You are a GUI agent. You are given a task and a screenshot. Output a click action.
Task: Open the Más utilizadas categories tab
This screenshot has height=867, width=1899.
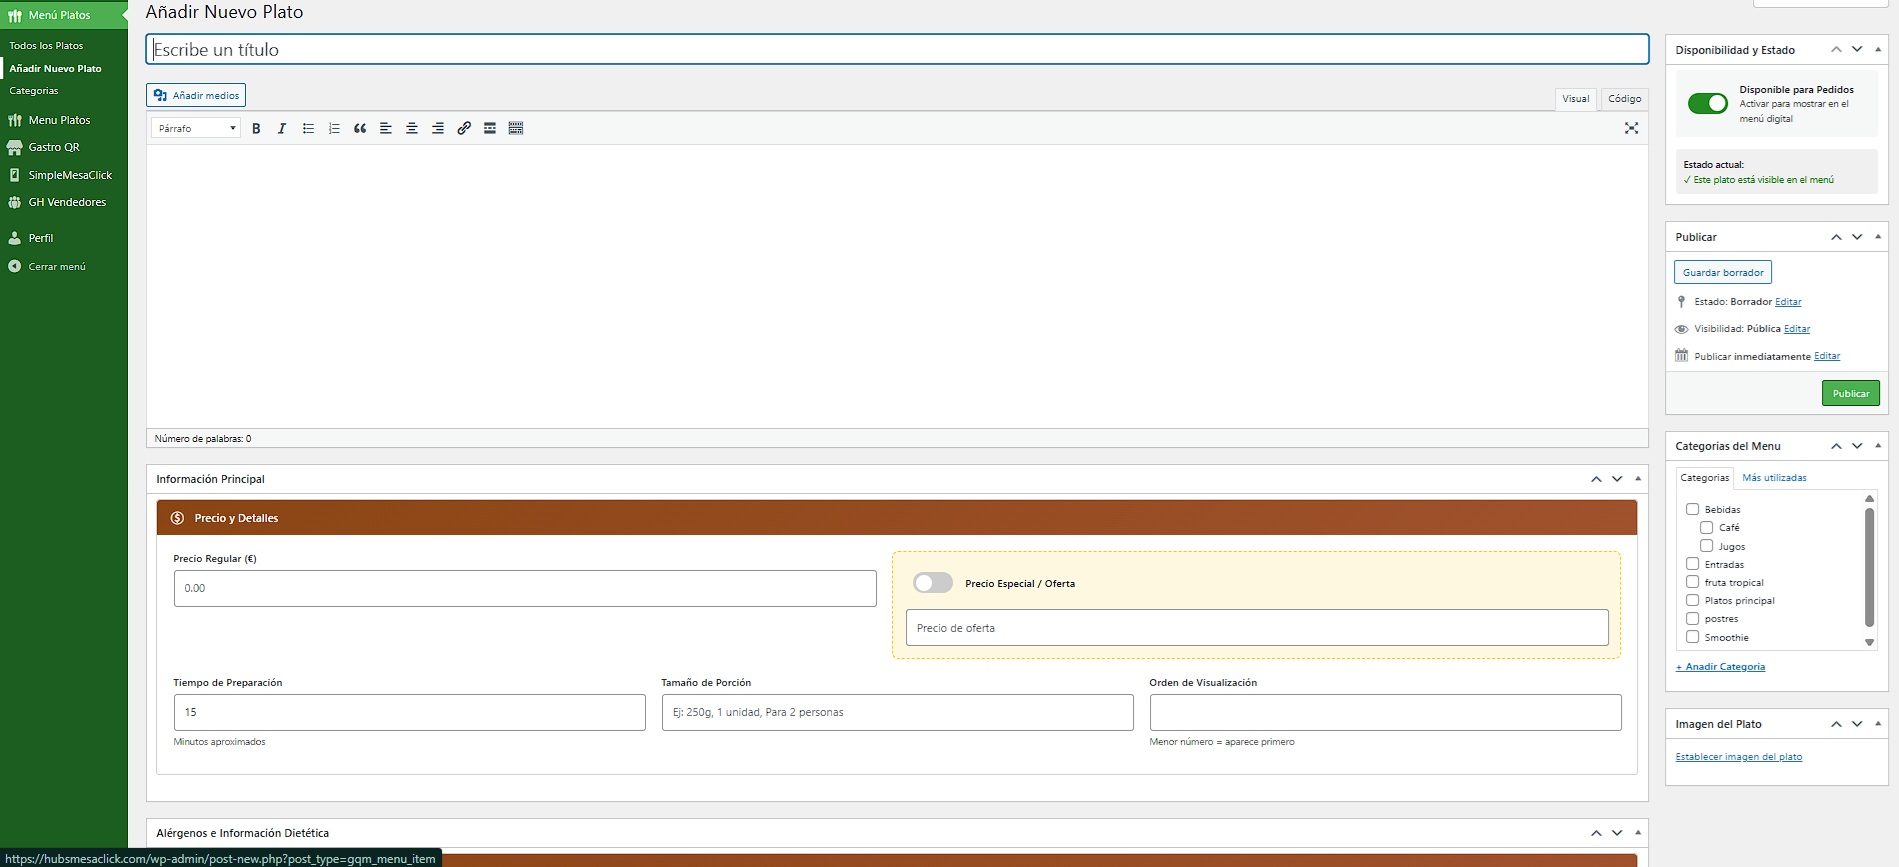coord(1774,478)
